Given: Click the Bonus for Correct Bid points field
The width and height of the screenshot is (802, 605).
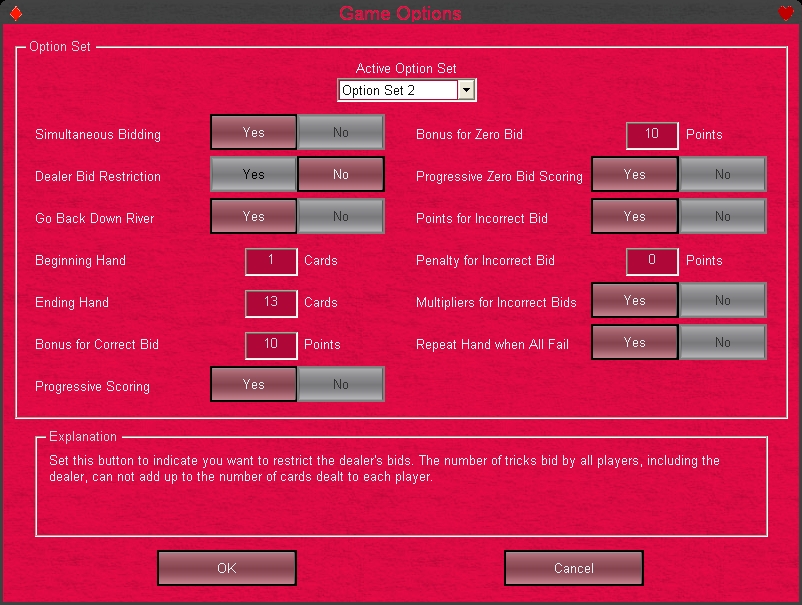Looking at the screenshot, I should tap(271, 345).
